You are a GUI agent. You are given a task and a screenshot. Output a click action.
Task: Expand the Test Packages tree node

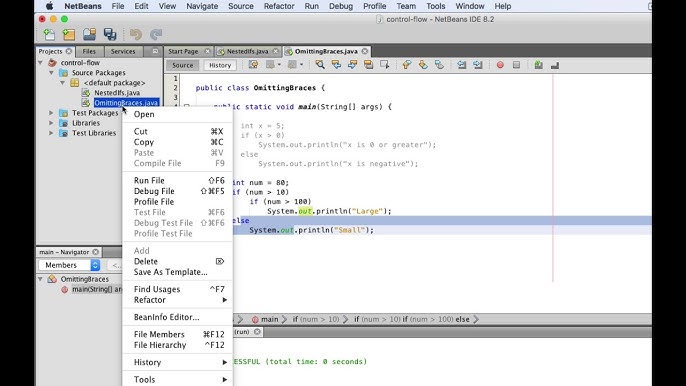51,113
